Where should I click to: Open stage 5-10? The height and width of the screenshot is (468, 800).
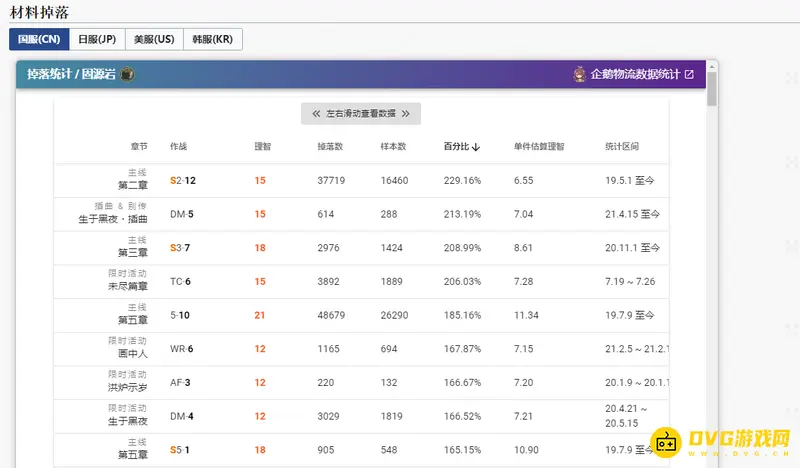(180, 315)
